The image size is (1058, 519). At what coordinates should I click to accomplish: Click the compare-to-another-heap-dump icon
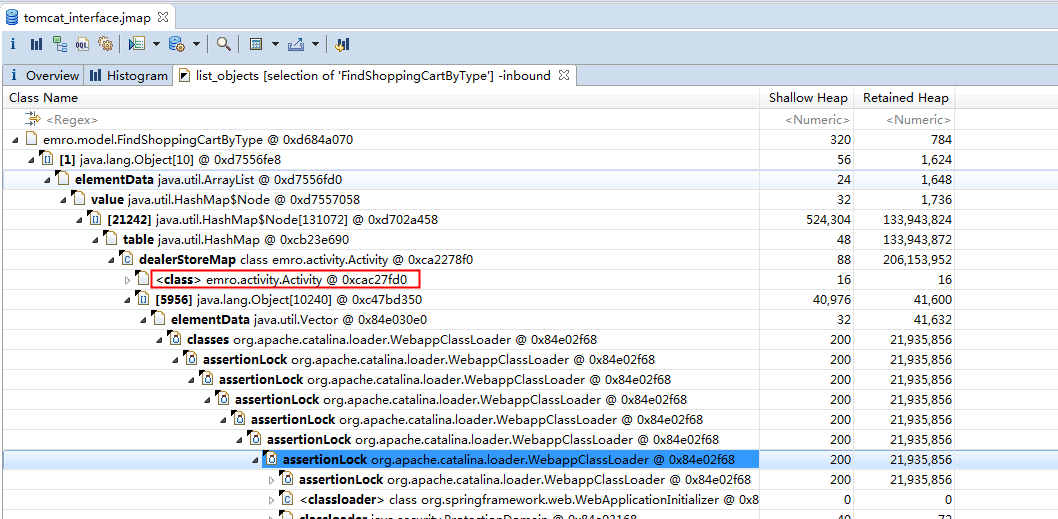(x=342, y=44)
